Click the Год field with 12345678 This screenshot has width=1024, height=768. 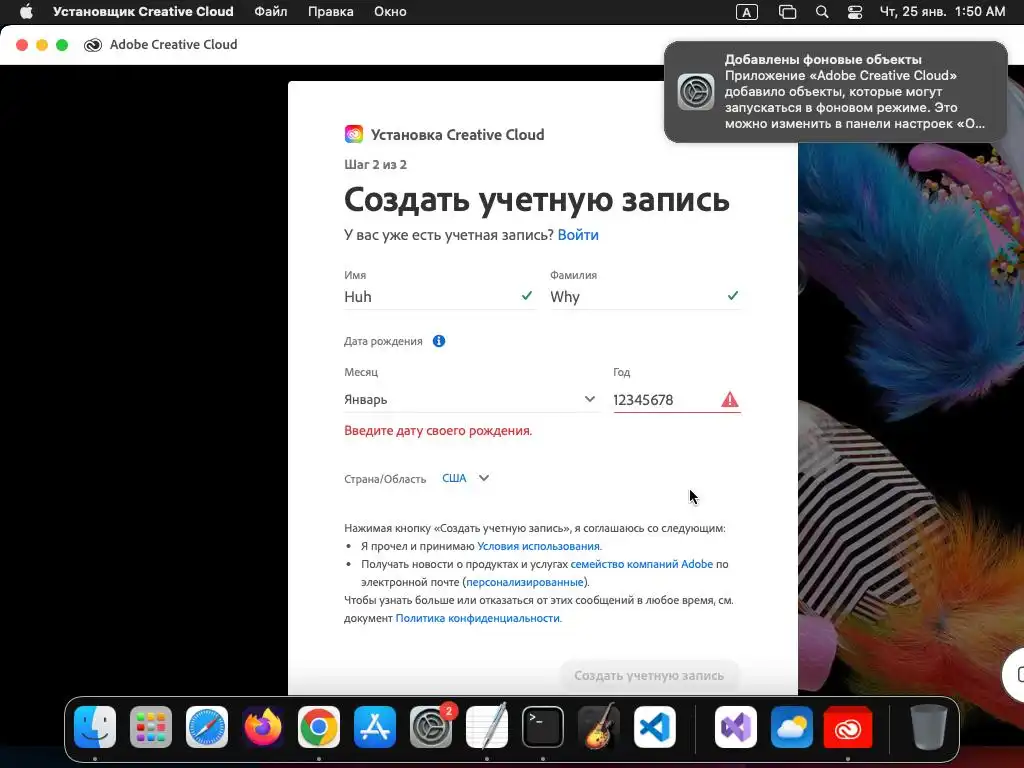(677, 400)
